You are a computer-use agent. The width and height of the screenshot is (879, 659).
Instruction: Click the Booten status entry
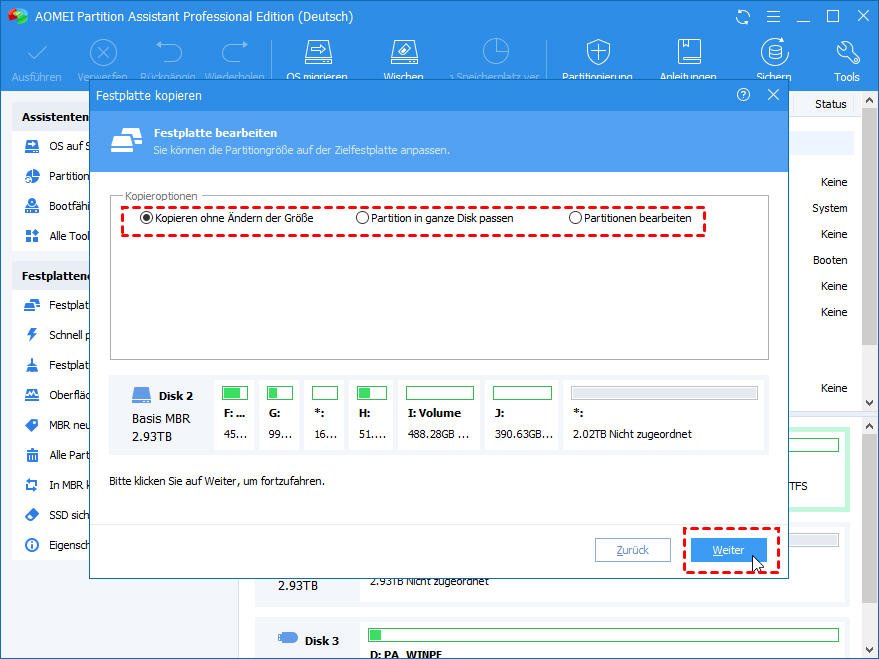[830, 260]
